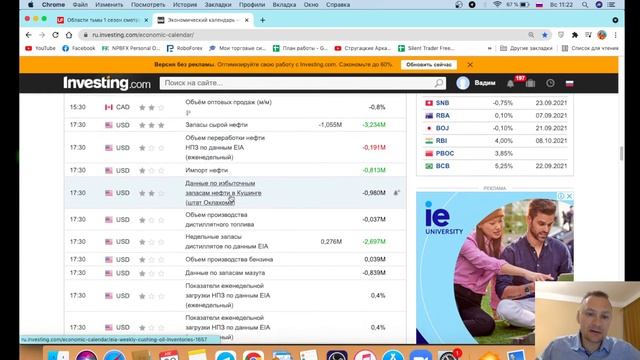Image resolution: width=640 pixels, height=360 pixels.
Task: Click the page vertical scrollbar thumb
Action: (x=621, y=153)
